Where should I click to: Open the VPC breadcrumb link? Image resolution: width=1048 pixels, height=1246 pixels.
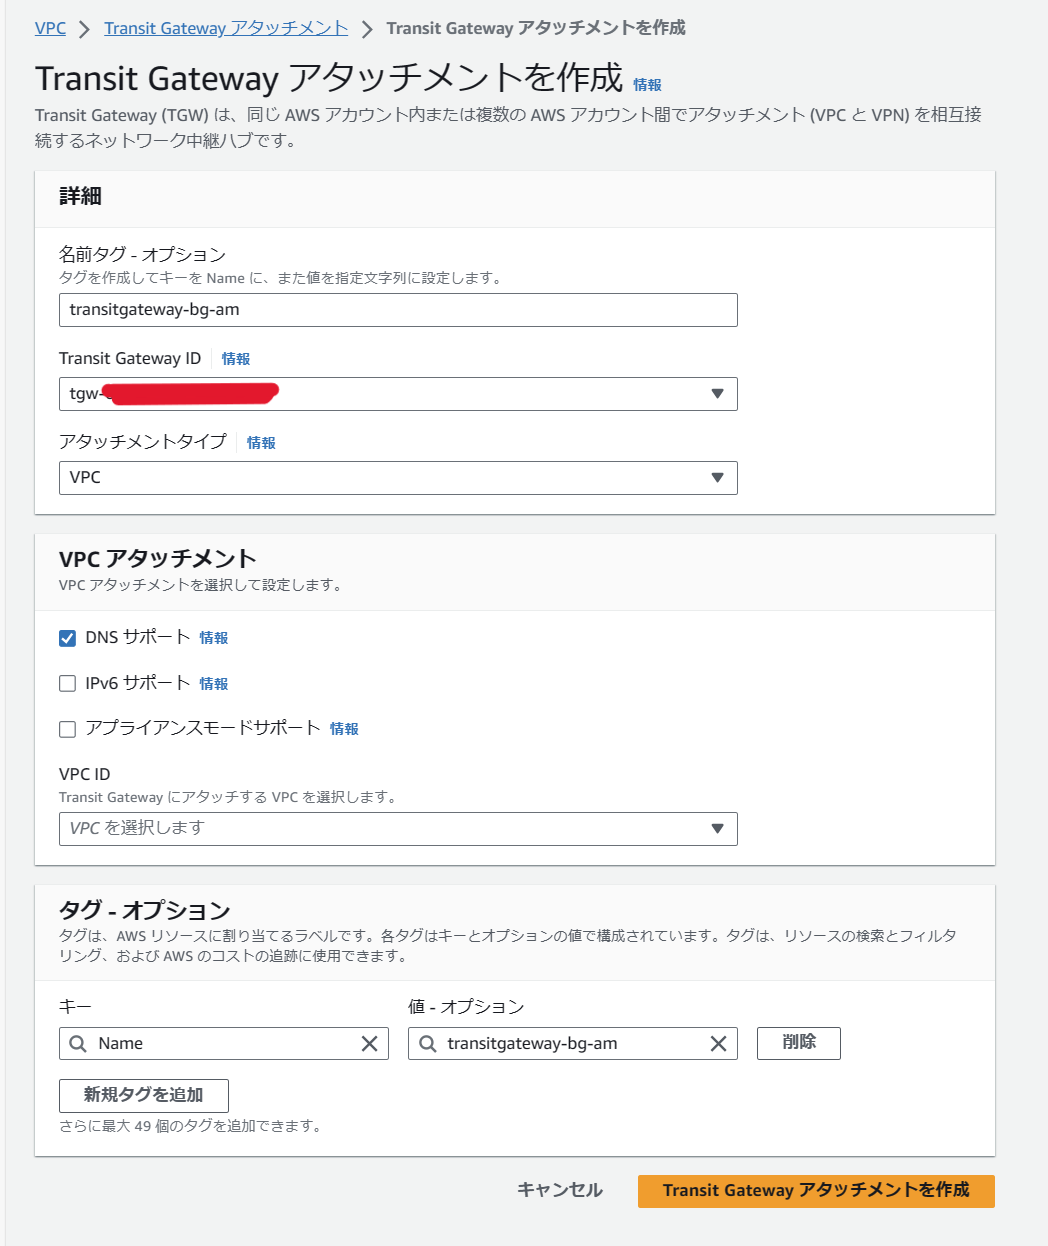50,28
